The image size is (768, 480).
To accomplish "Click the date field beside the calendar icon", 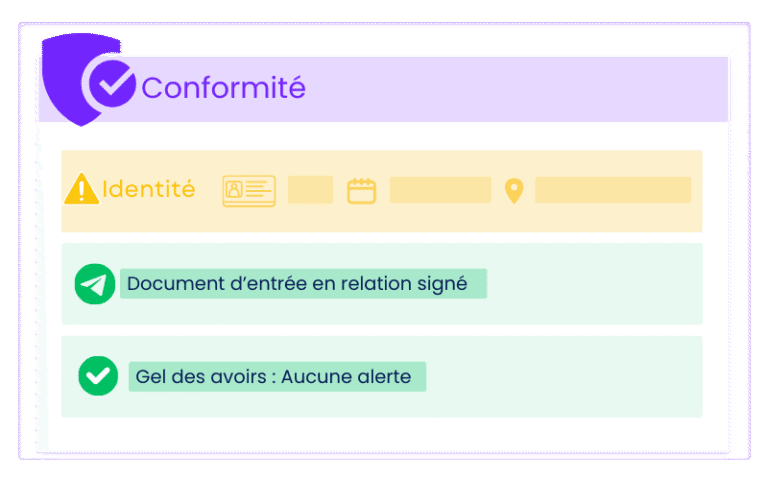I will click(440, 190).
